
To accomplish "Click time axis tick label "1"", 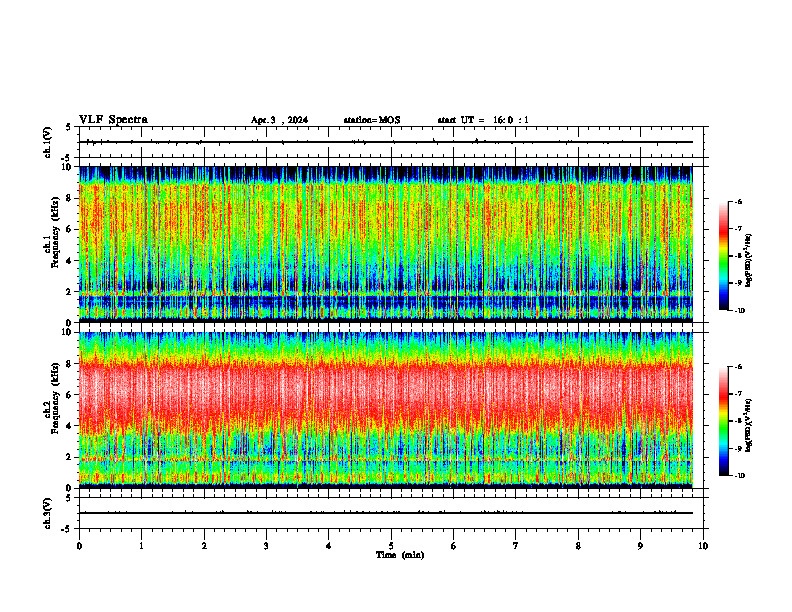I will click(x=141, y=546).
